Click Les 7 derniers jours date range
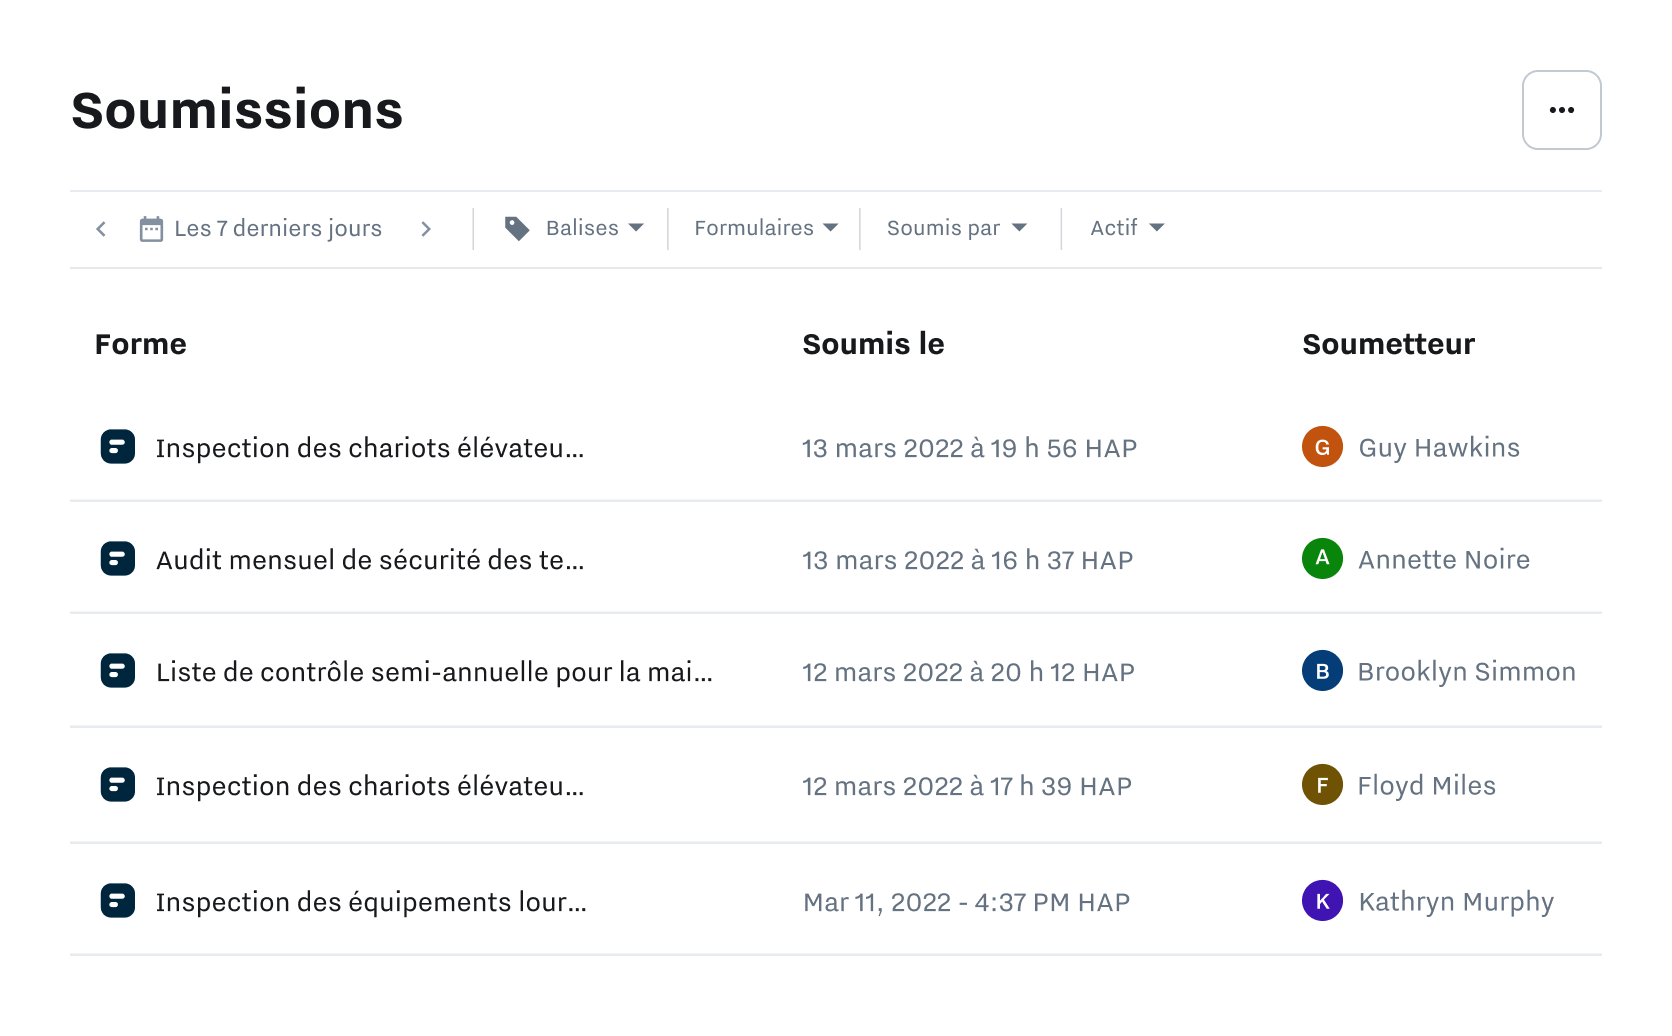1672x1036 pixels. pyautogui.click(x=278, y=228)
